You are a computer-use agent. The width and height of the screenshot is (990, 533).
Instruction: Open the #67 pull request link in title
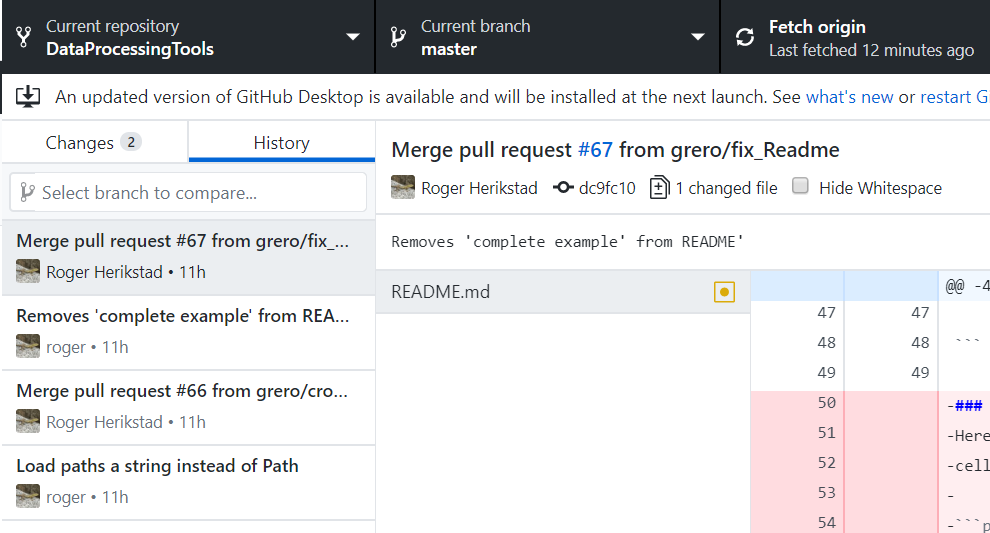595,150
